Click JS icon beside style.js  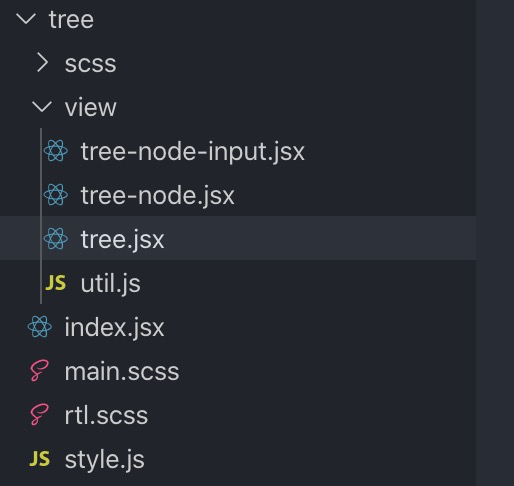pyautogui.click(x=40, y=459)
